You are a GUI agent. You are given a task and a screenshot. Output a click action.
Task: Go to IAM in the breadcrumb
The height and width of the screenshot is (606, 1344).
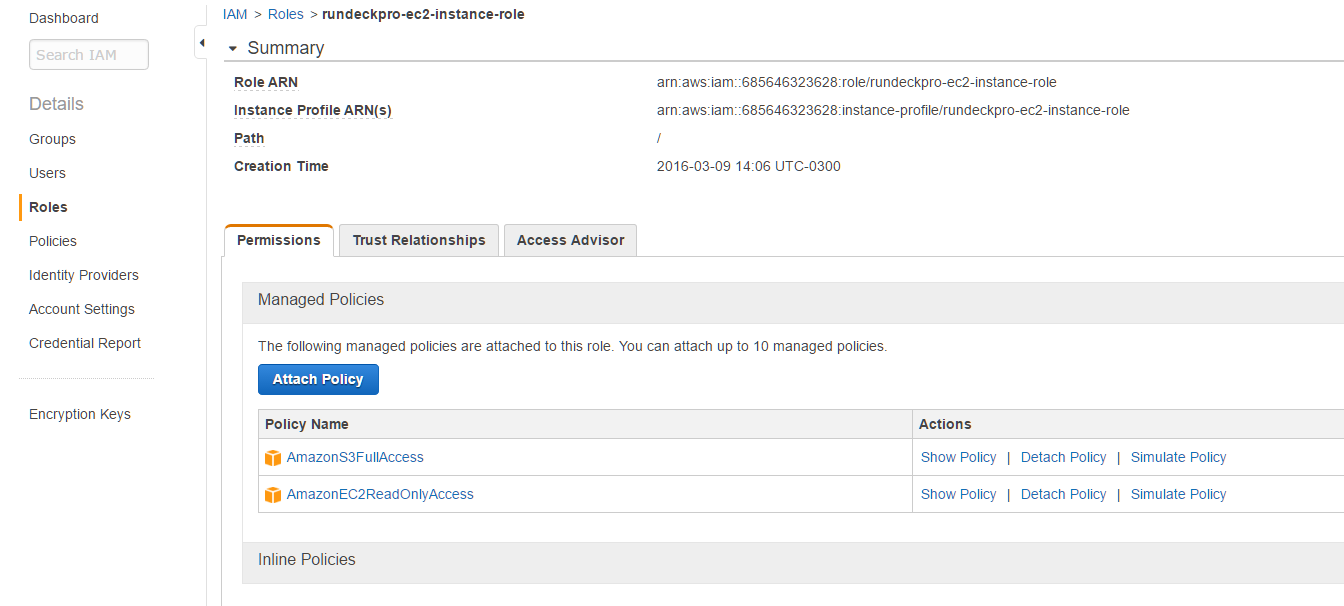235,14
